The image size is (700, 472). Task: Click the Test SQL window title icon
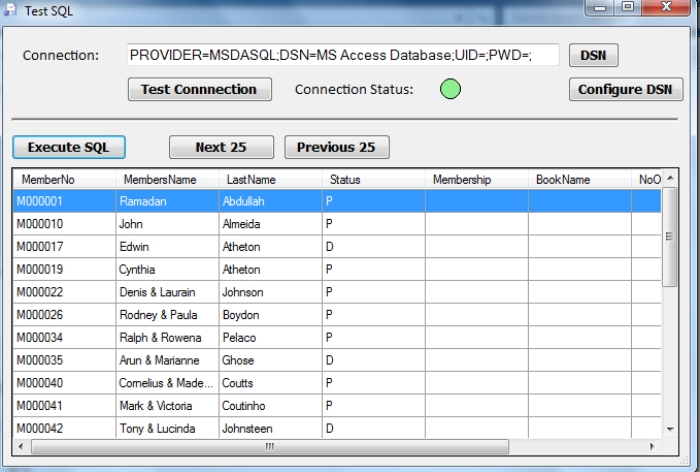10,9
